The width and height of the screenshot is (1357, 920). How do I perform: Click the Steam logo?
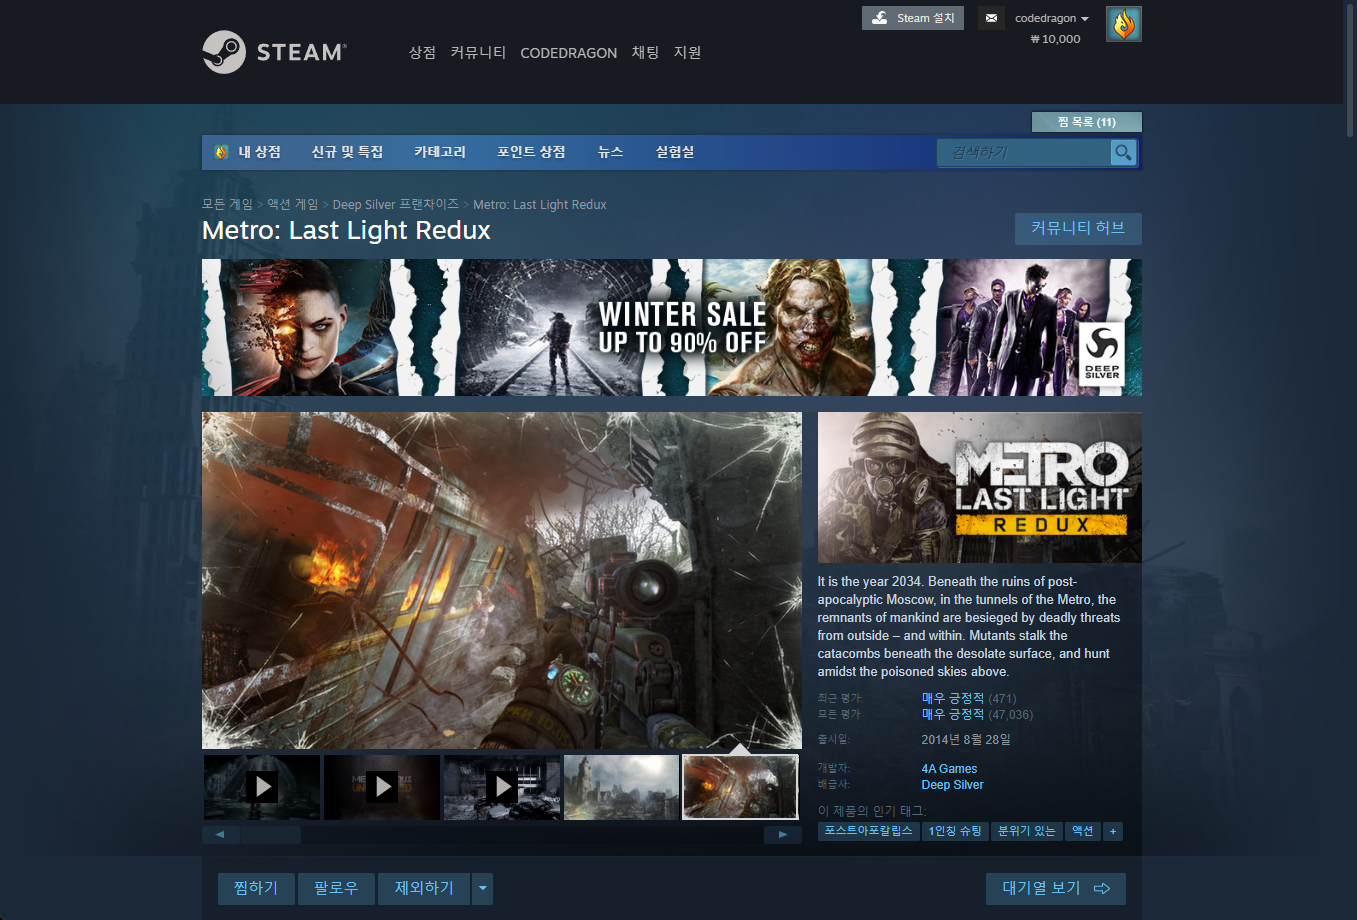[274, 52]
